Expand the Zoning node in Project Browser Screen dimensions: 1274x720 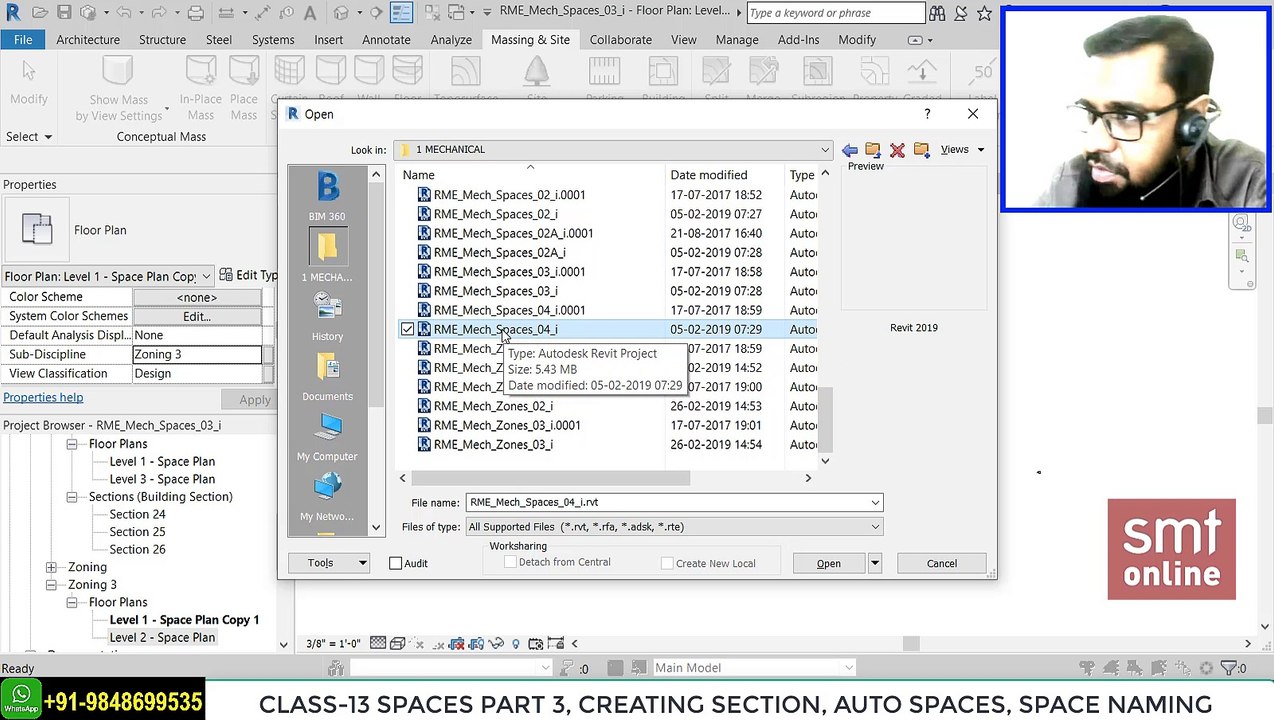(51, 567)
